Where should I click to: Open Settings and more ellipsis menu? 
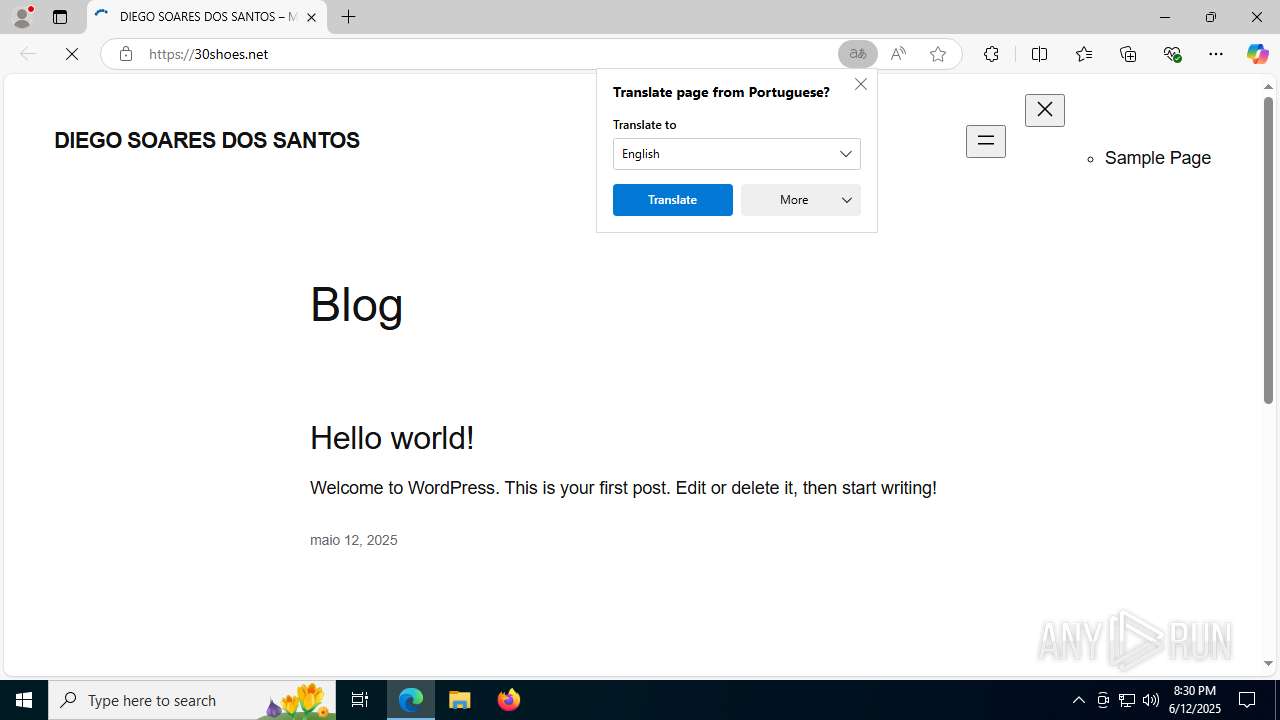pyautogui.click(x=1216, y=54)
